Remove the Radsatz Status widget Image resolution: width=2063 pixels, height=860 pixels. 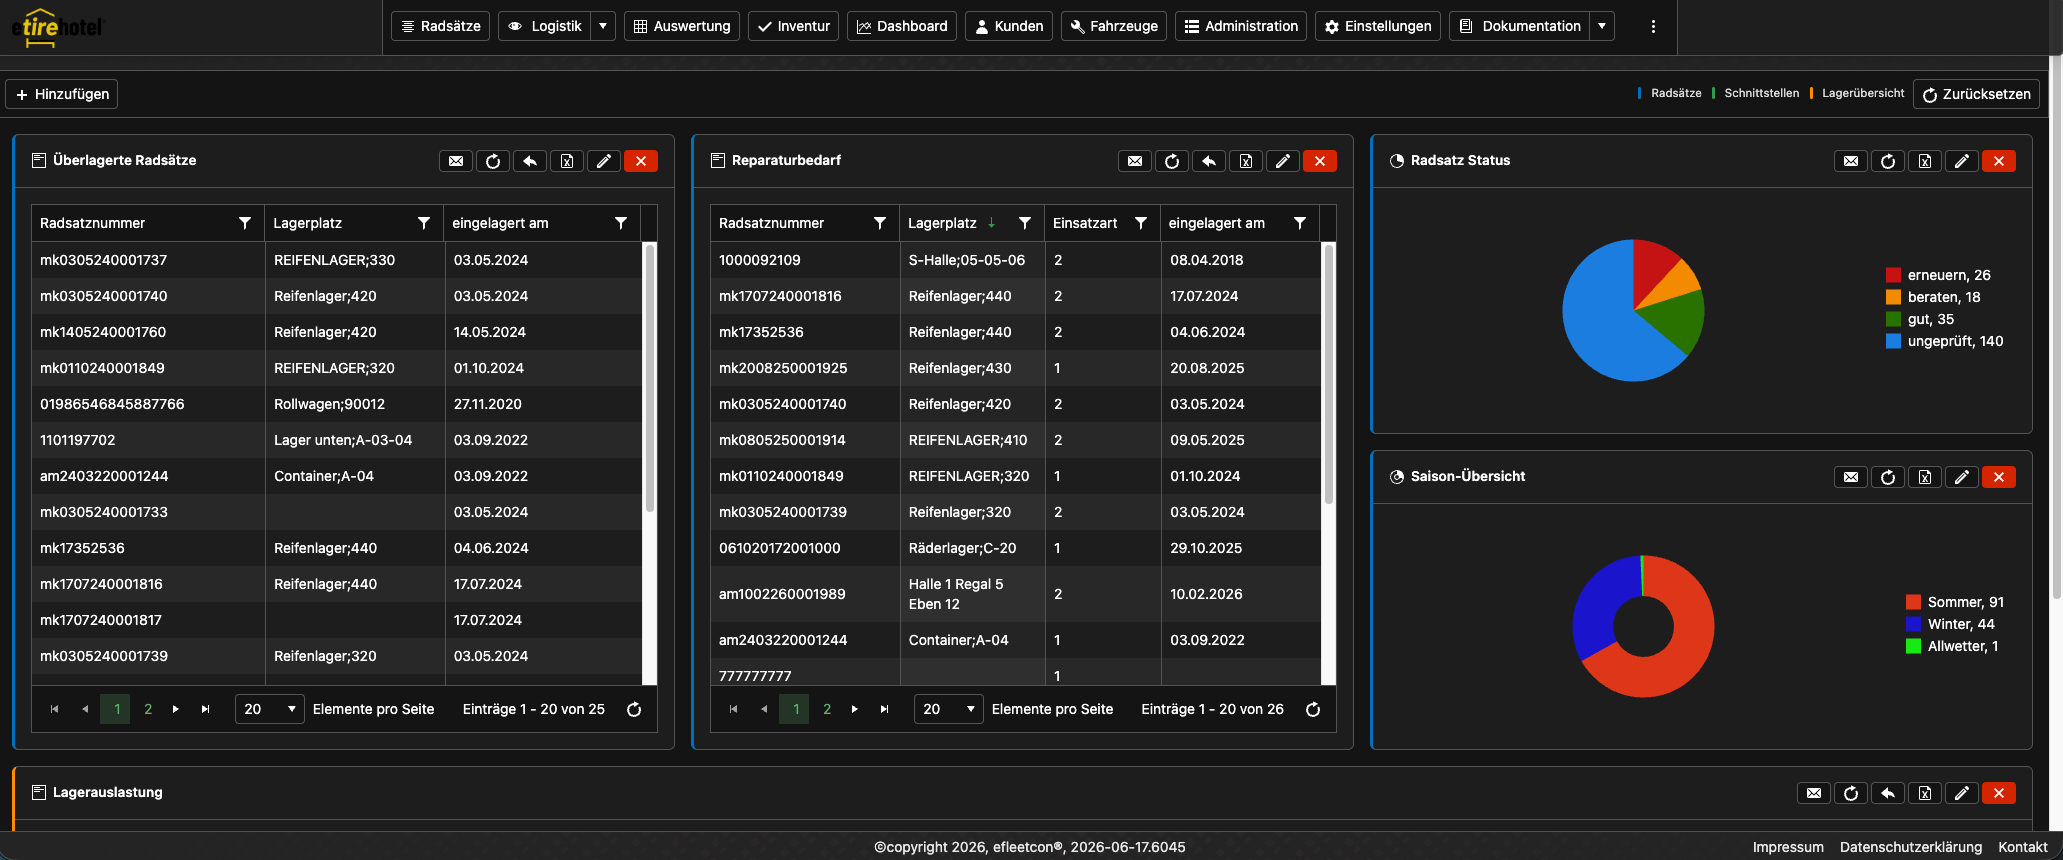(x=1999, y=161)
